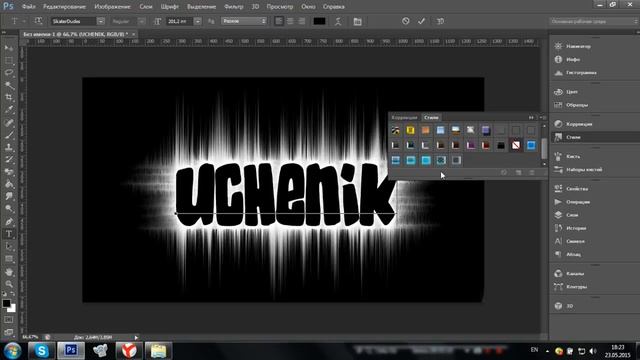Open the anti-aliasing method dropdown
This screenshot has height=360, width=640.
(x=244, y=21)
